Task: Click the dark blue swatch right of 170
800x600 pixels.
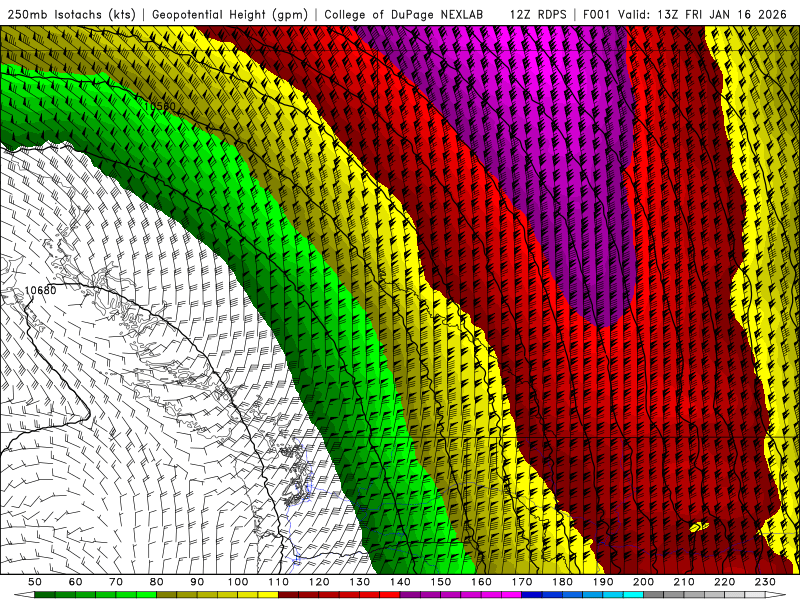Action: tap(532, 595)
